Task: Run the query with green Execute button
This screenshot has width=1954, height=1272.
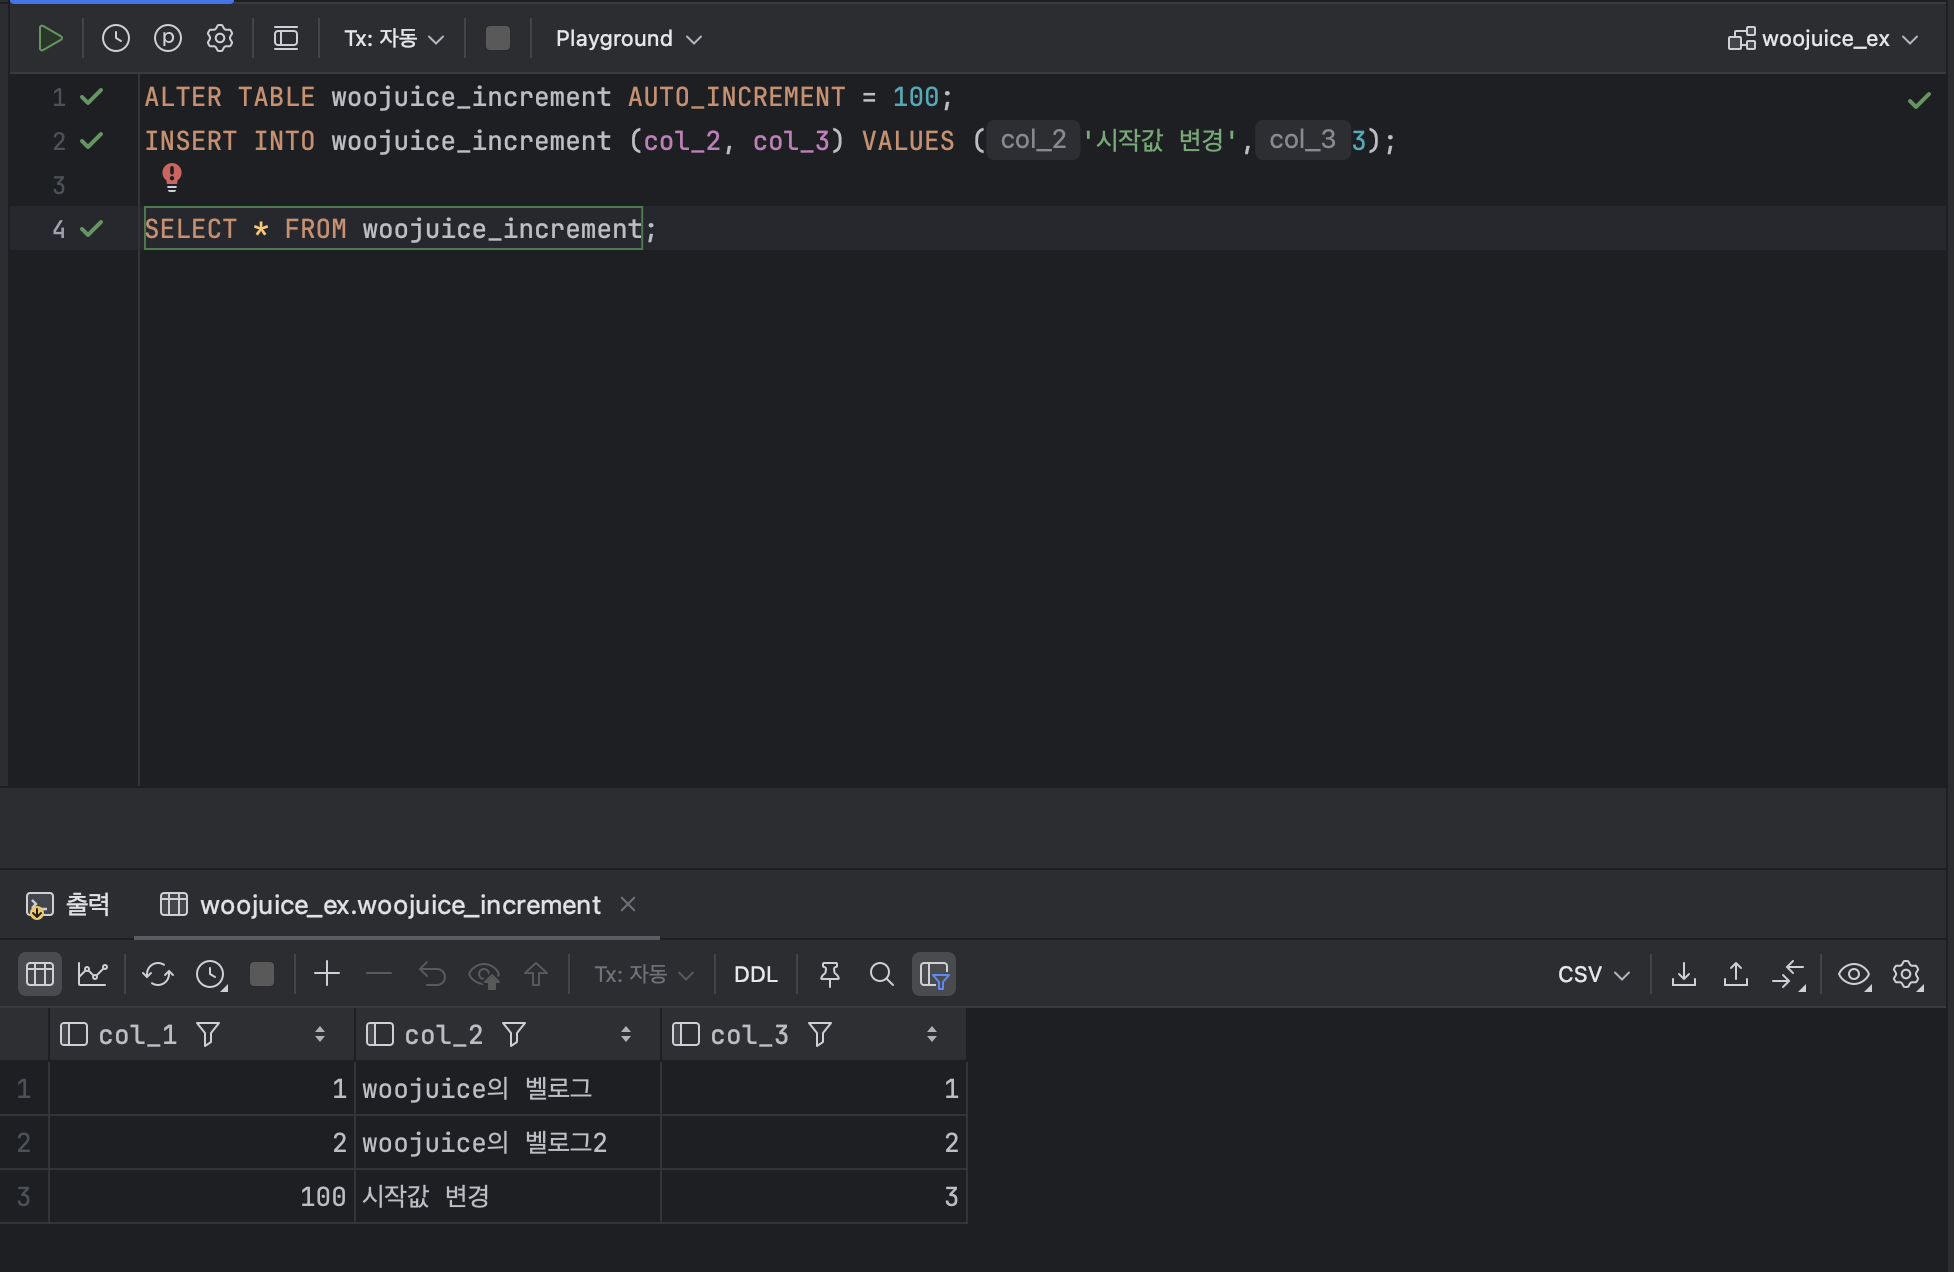Action: pos(50,39)
